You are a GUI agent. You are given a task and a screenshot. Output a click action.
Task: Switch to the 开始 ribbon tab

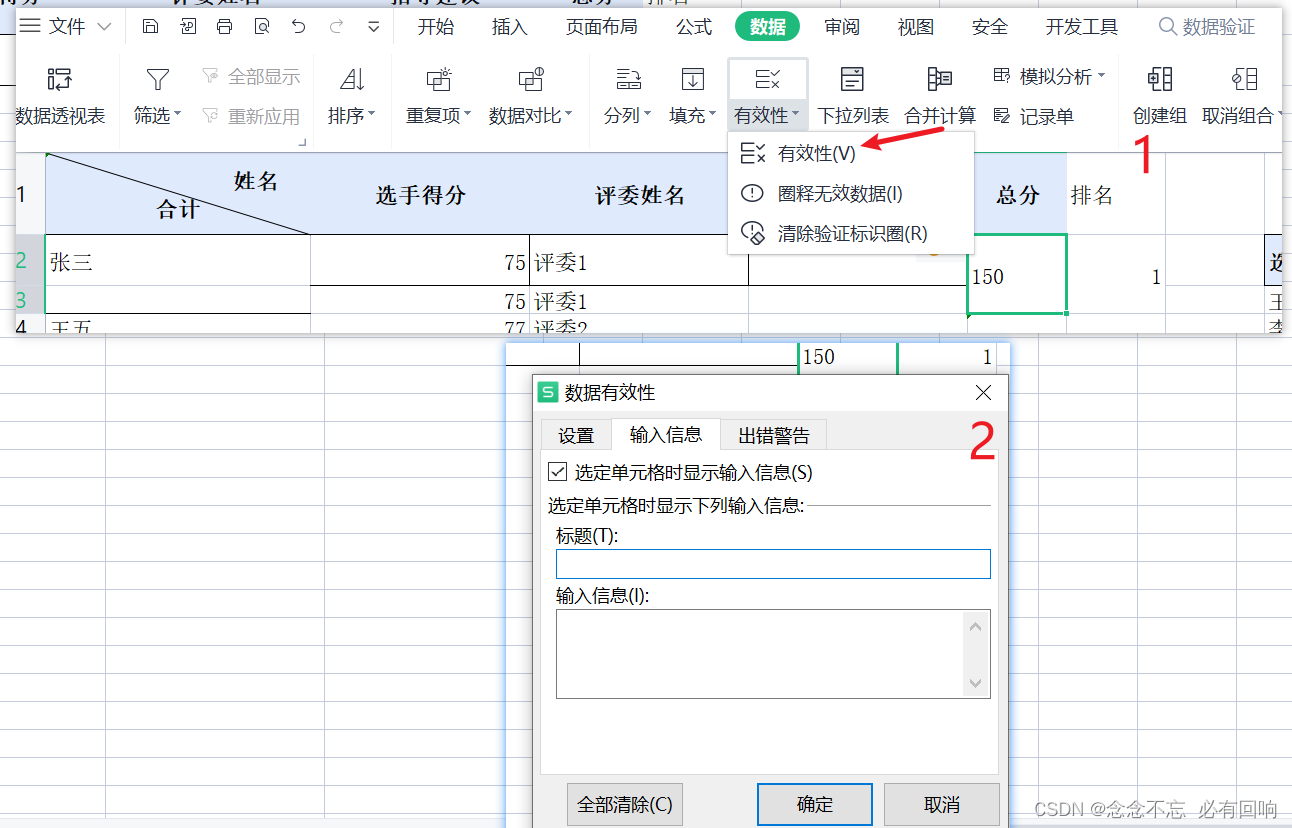[435, 27]
